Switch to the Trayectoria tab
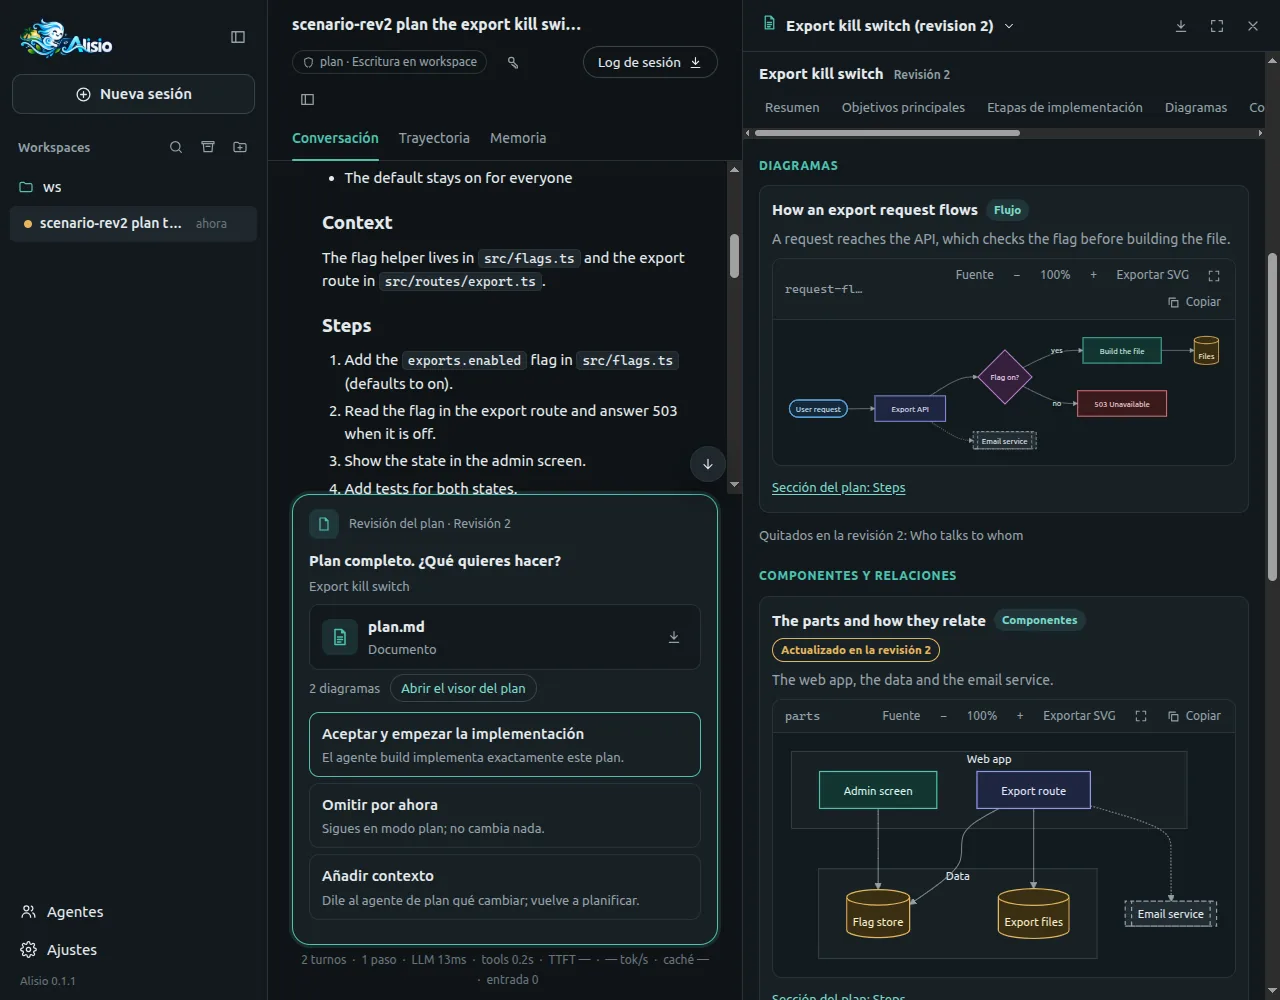The width and height of the screenshot is (1280, 1000). coord(434,138)
